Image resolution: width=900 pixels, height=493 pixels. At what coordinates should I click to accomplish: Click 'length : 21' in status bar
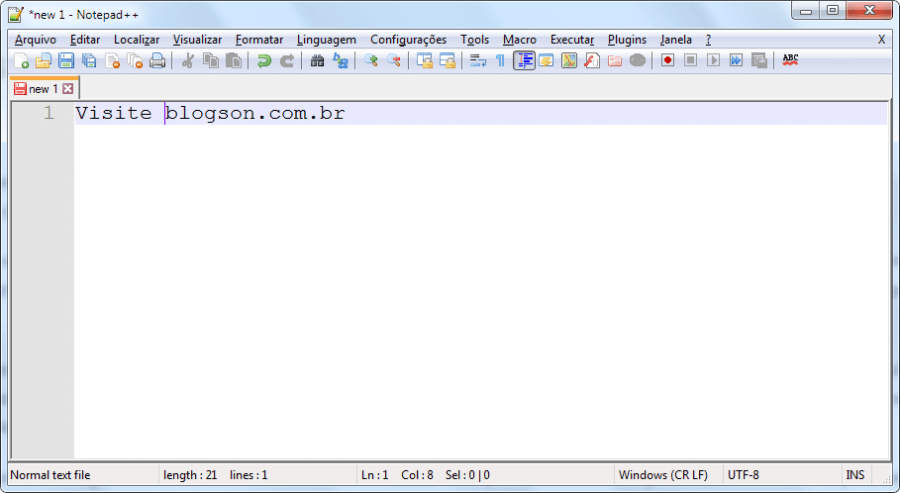tap(190, 475)
